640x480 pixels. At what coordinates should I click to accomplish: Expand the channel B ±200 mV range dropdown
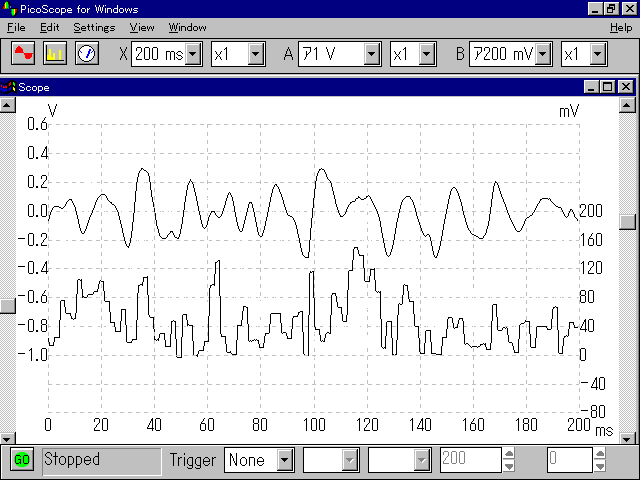(x=543, y=53)
